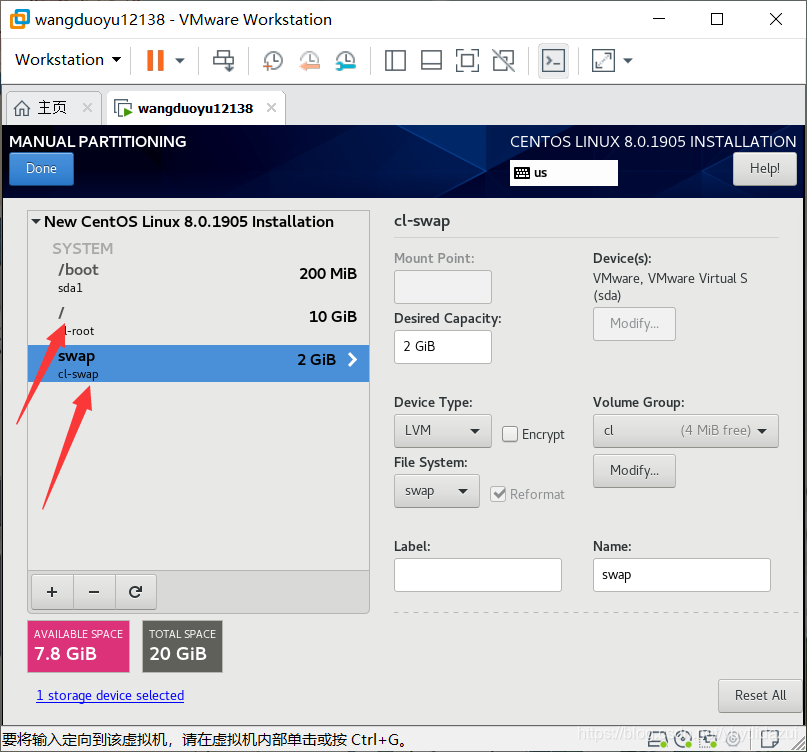Image resolution: width=807 pixels, height=752 pixels.
Task: Revert to the previous snapshot
Action: [x=309, y=60]
